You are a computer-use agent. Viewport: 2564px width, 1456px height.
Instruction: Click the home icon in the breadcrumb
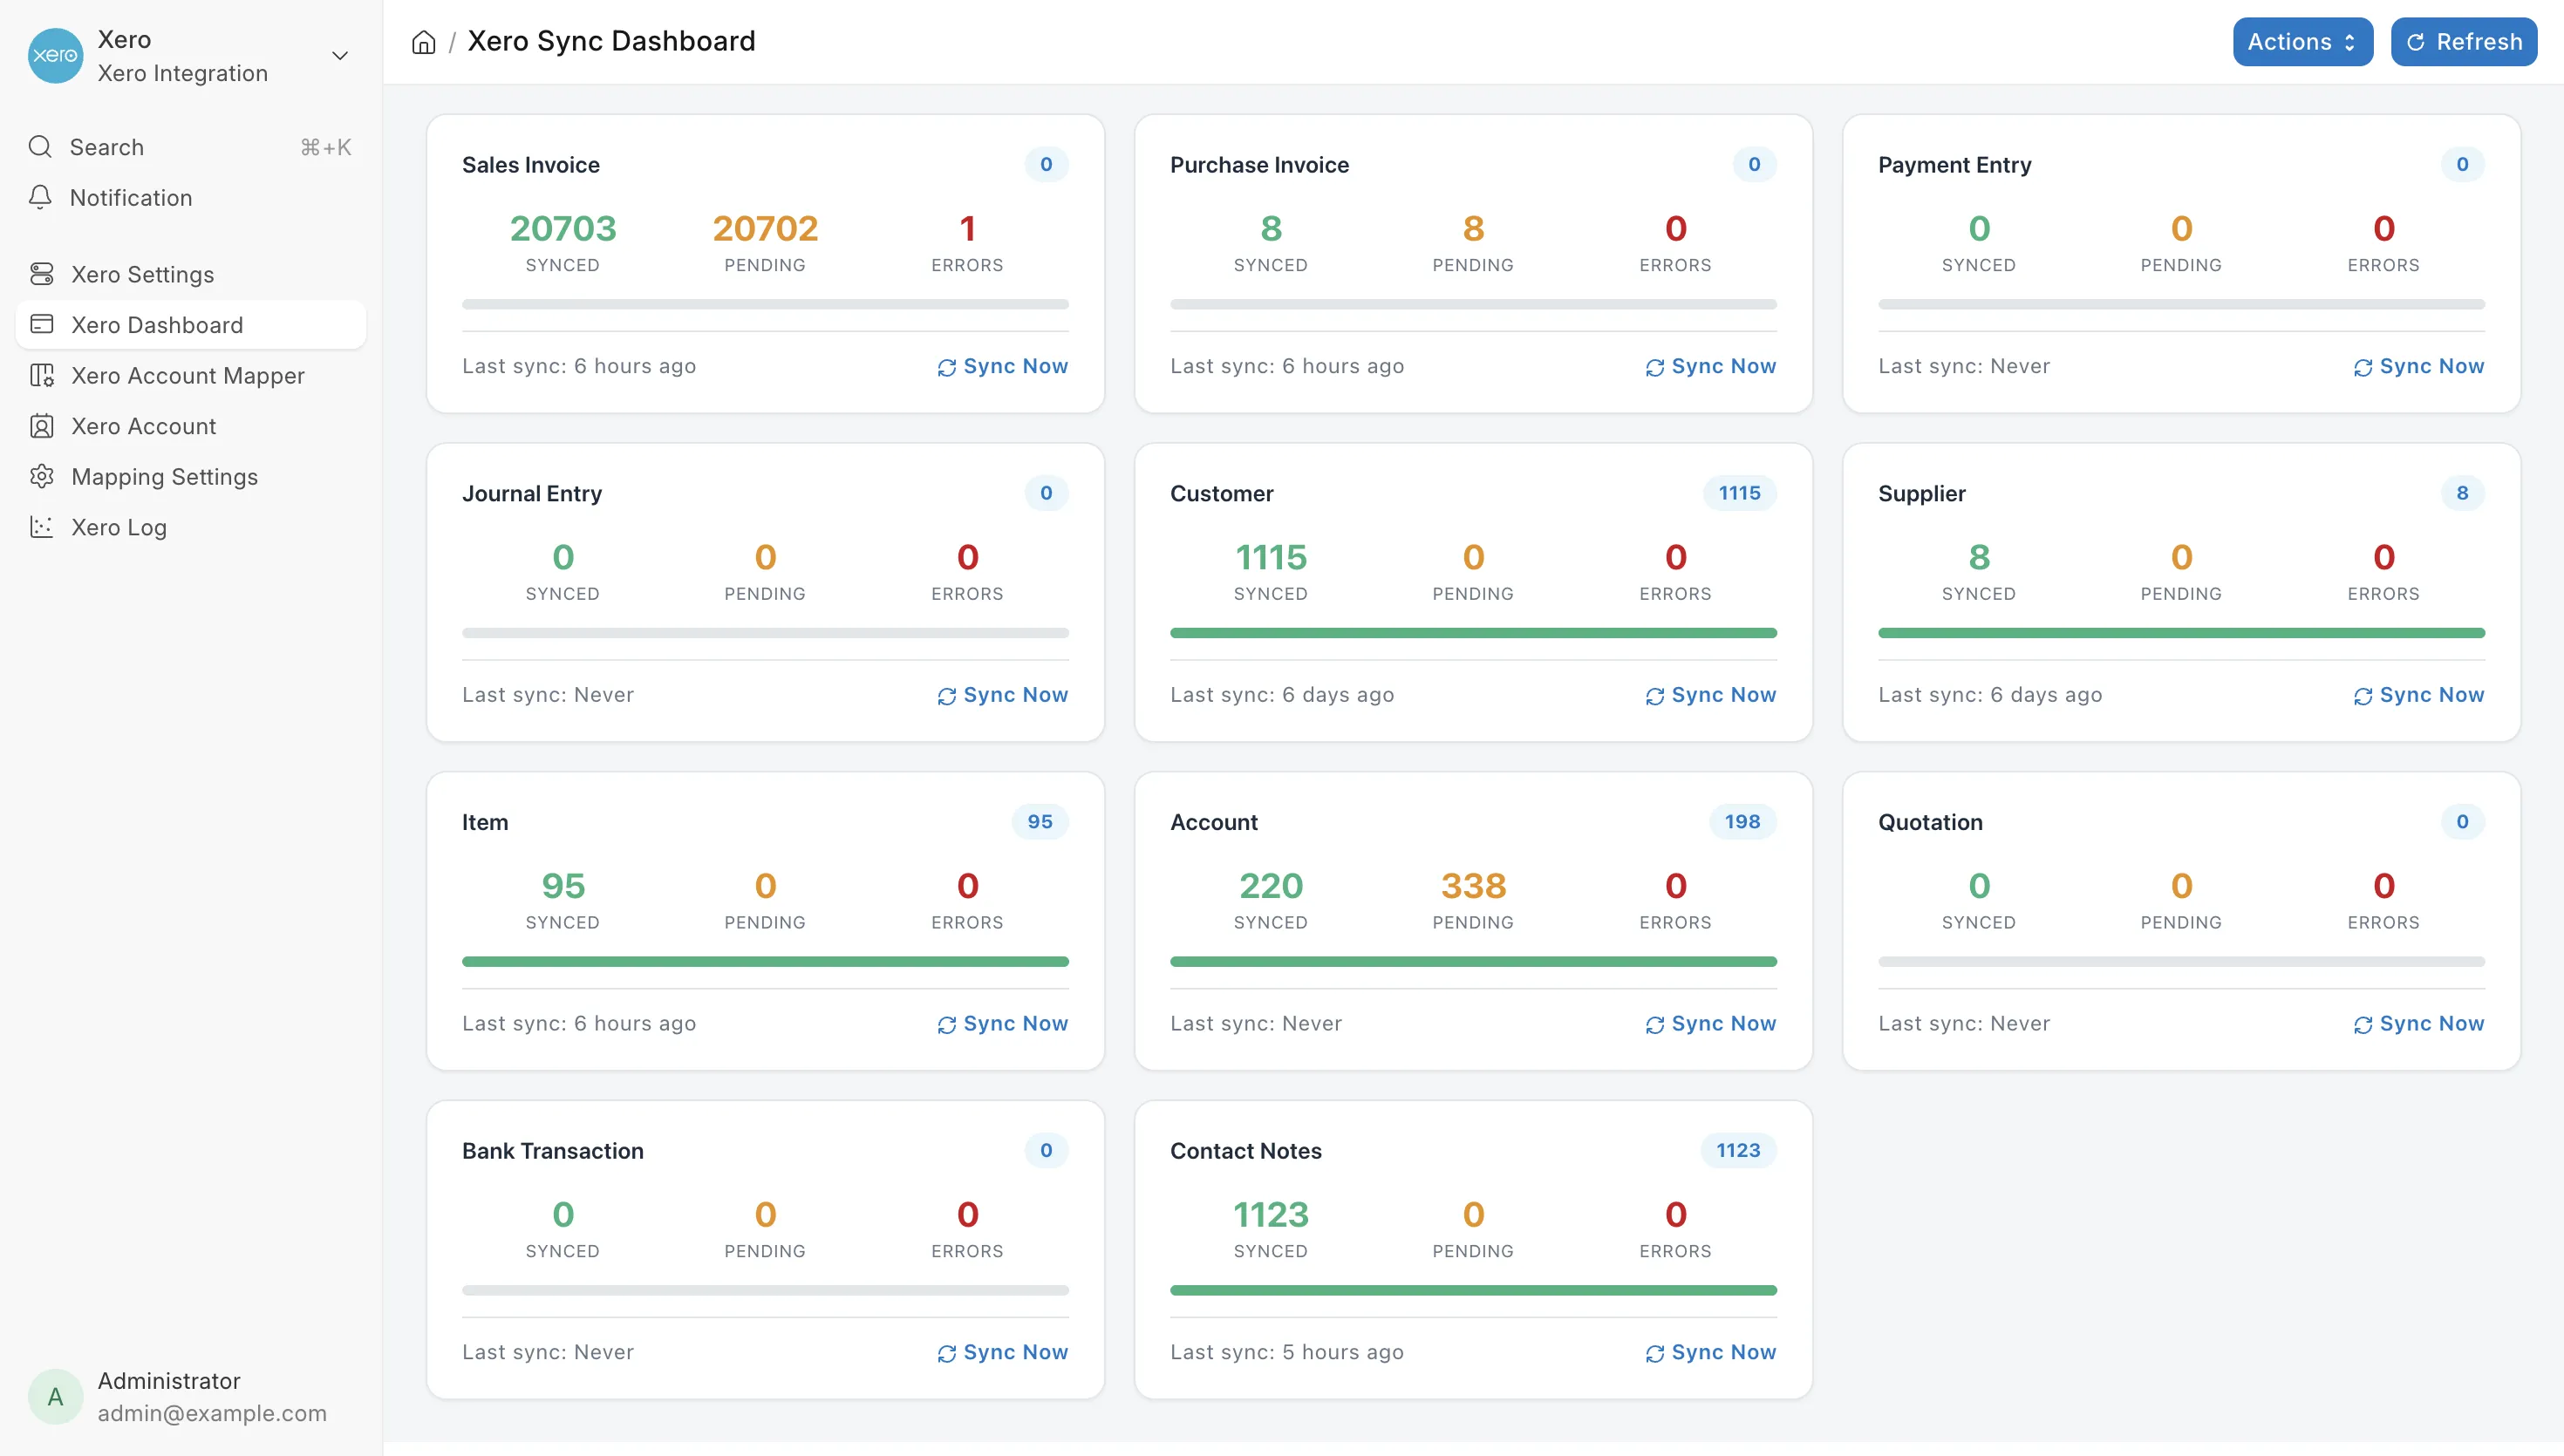pos(424,42)
